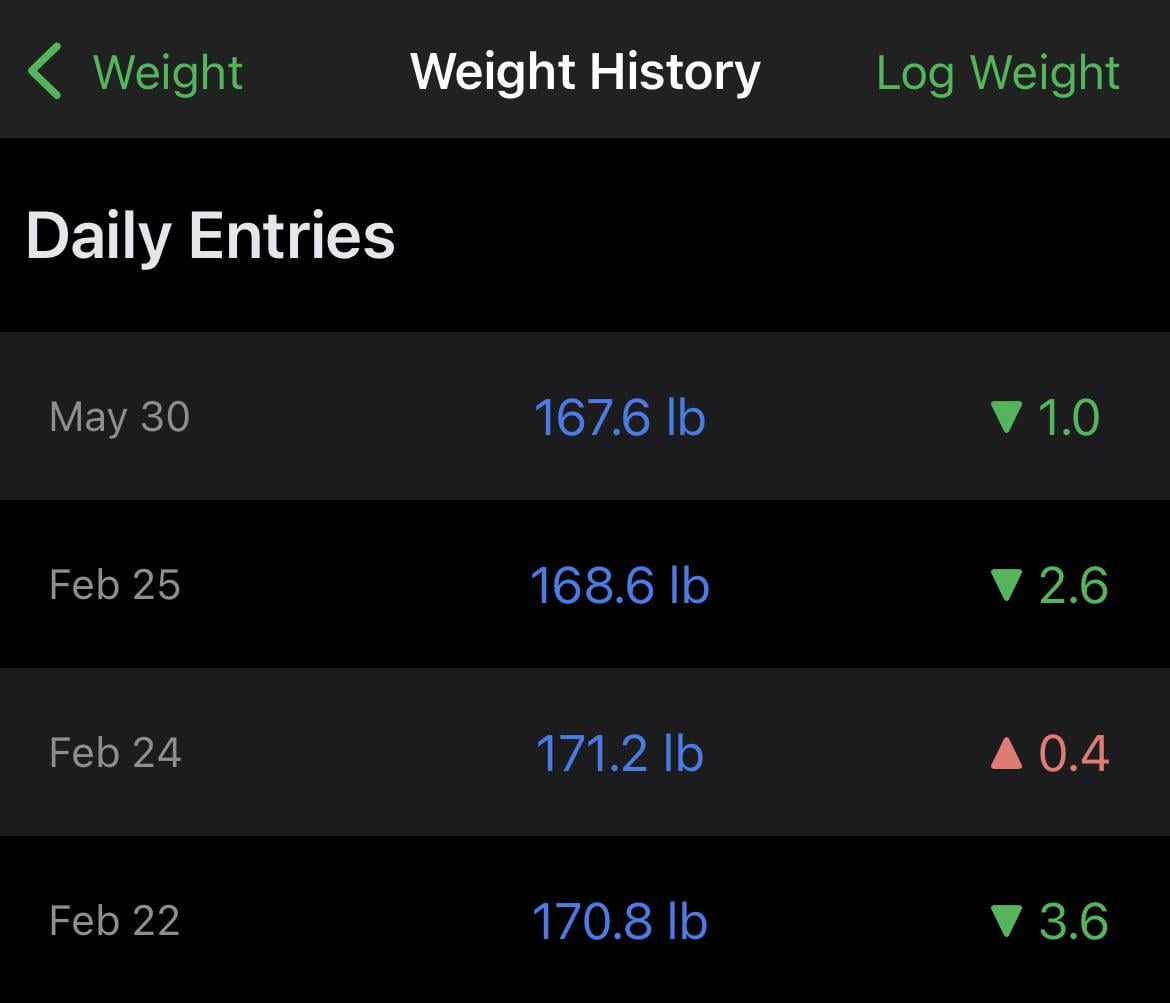The width and height of the screenshot is (1170, 1003).
Task: Tap the Weight History title
Action: 585,73
